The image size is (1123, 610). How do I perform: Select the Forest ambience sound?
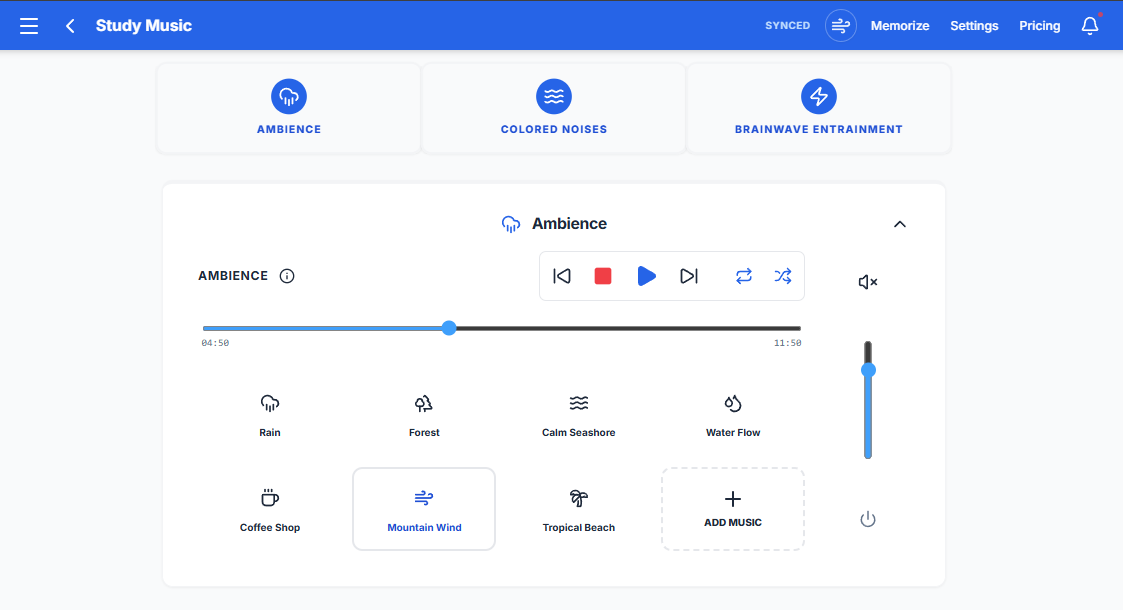424,412
